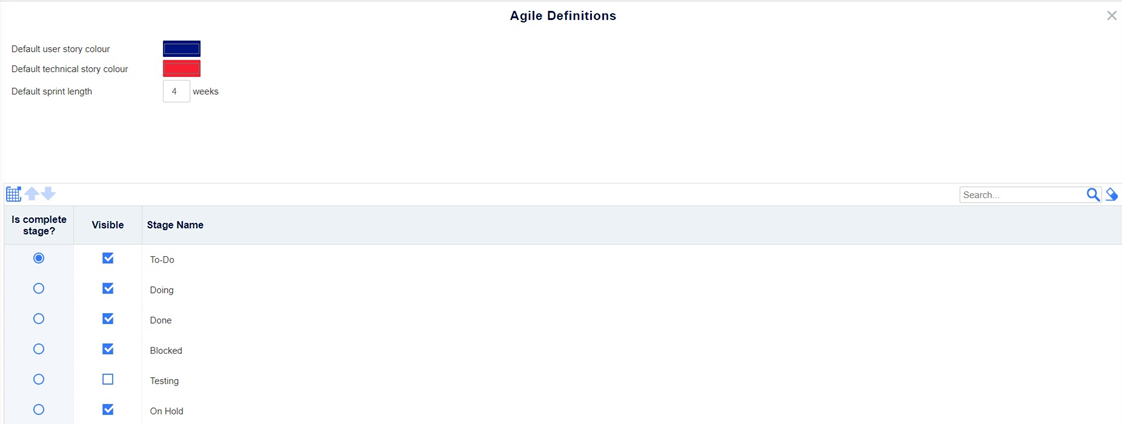Click the default sprint length field

(176, 92)
